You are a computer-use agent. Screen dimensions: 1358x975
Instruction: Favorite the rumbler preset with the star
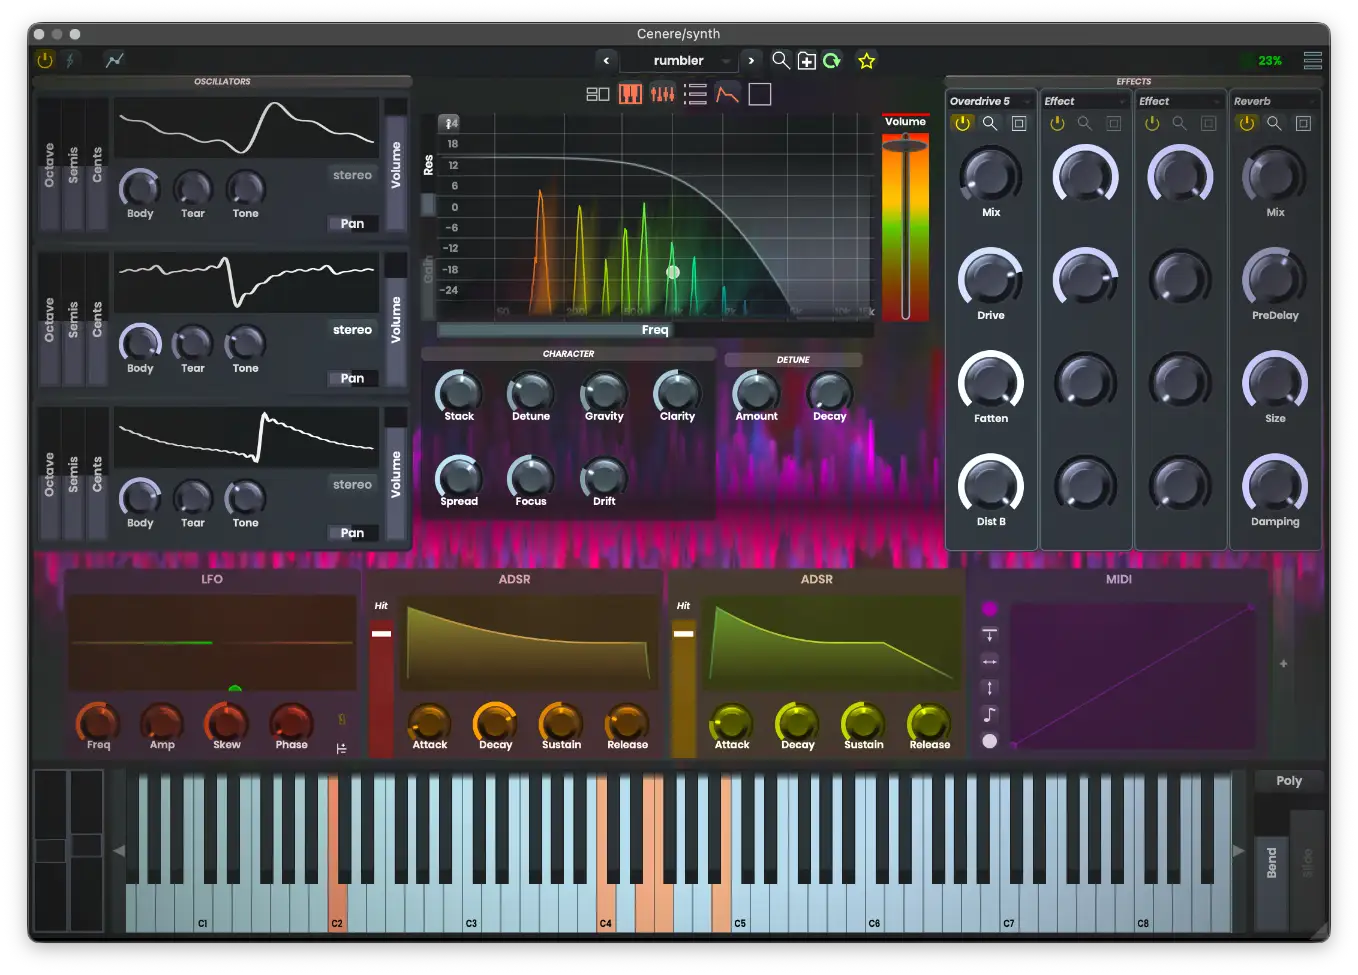point(866,61)
